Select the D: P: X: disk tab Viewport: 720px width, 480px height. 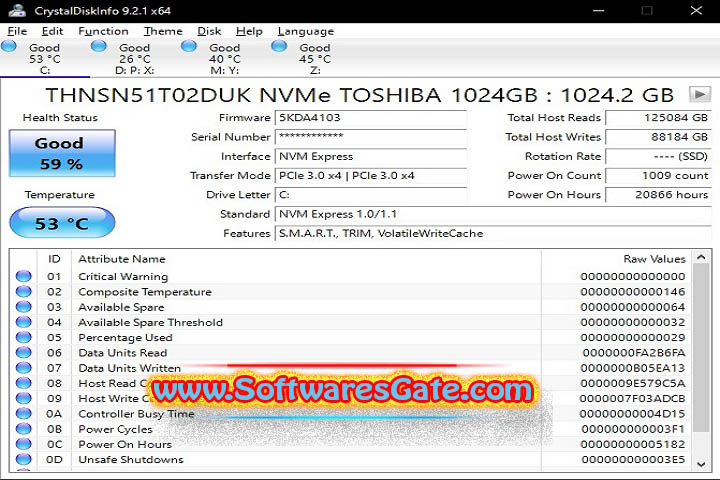(135, 59)
